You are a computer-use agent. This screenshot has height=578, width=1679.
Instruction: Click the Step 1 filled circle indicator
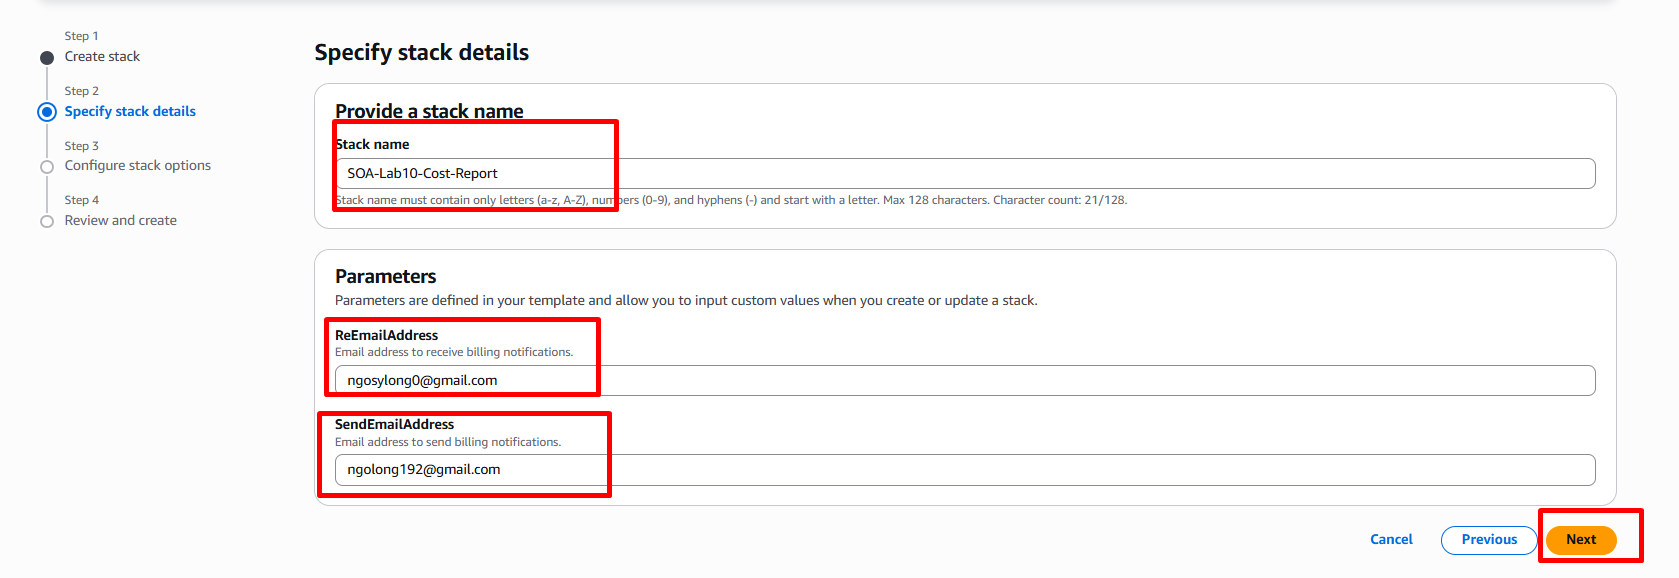pyautogui.click(x=47, y=58)
